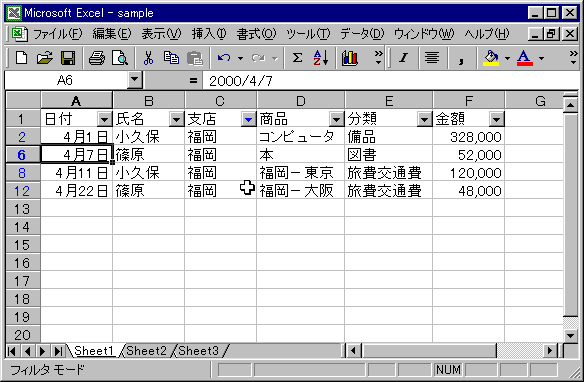
Task: Insert AutoSum with the sigma icon
Action: (297, 58)
